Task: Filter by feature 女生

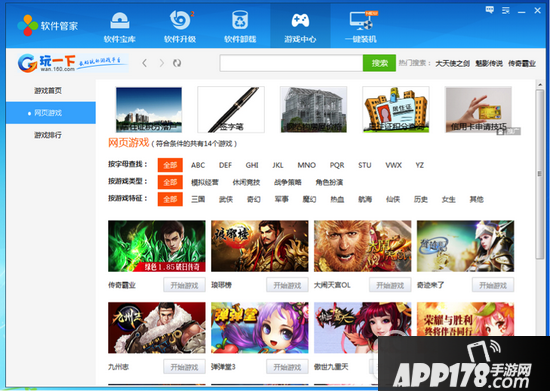Action: pyautogui.click(x=449, y=200)
